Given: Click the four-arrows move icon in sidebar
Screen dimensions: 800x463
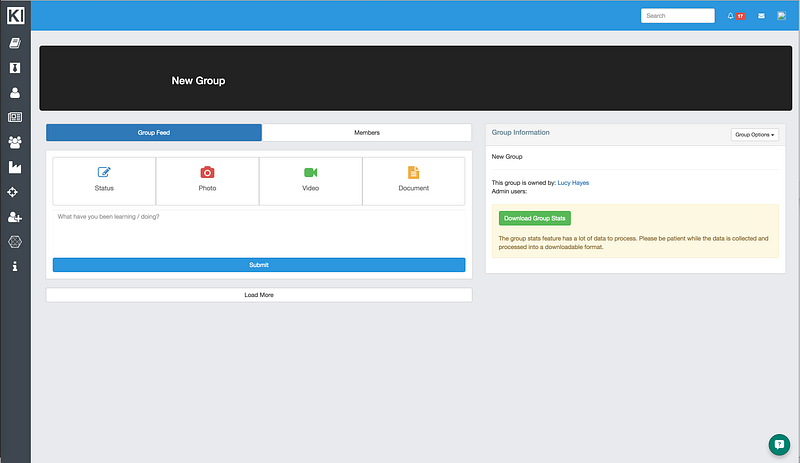Looking at the screenshot, I should [13, 192].
